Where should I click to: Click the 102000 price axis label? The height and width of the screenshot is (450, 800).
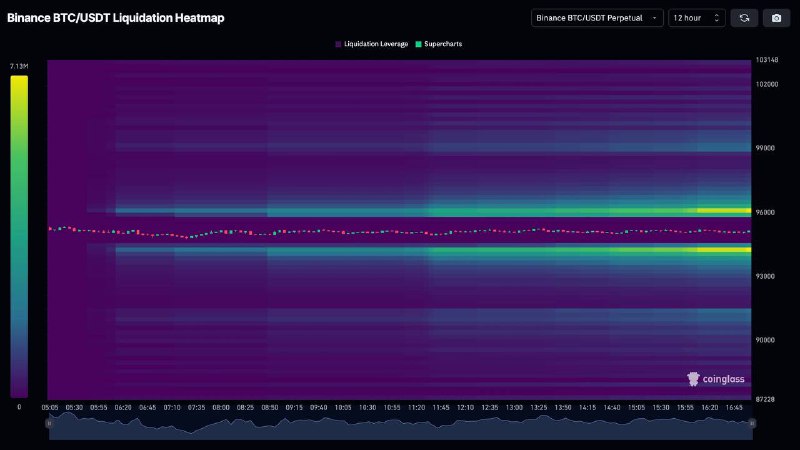coord(767,84)
